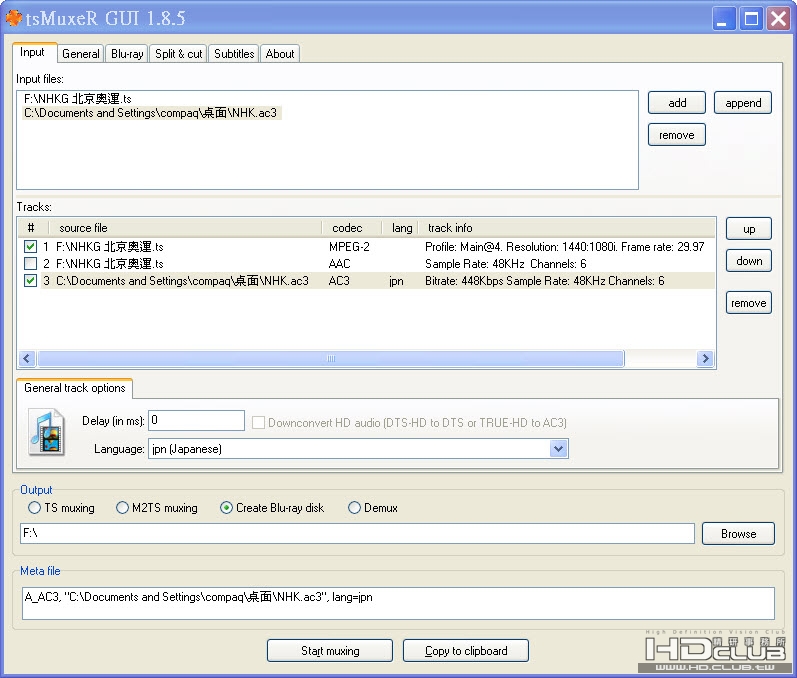This screenshot has width=797, height=678.
Task: Click the append button
Action: point(743,103)
